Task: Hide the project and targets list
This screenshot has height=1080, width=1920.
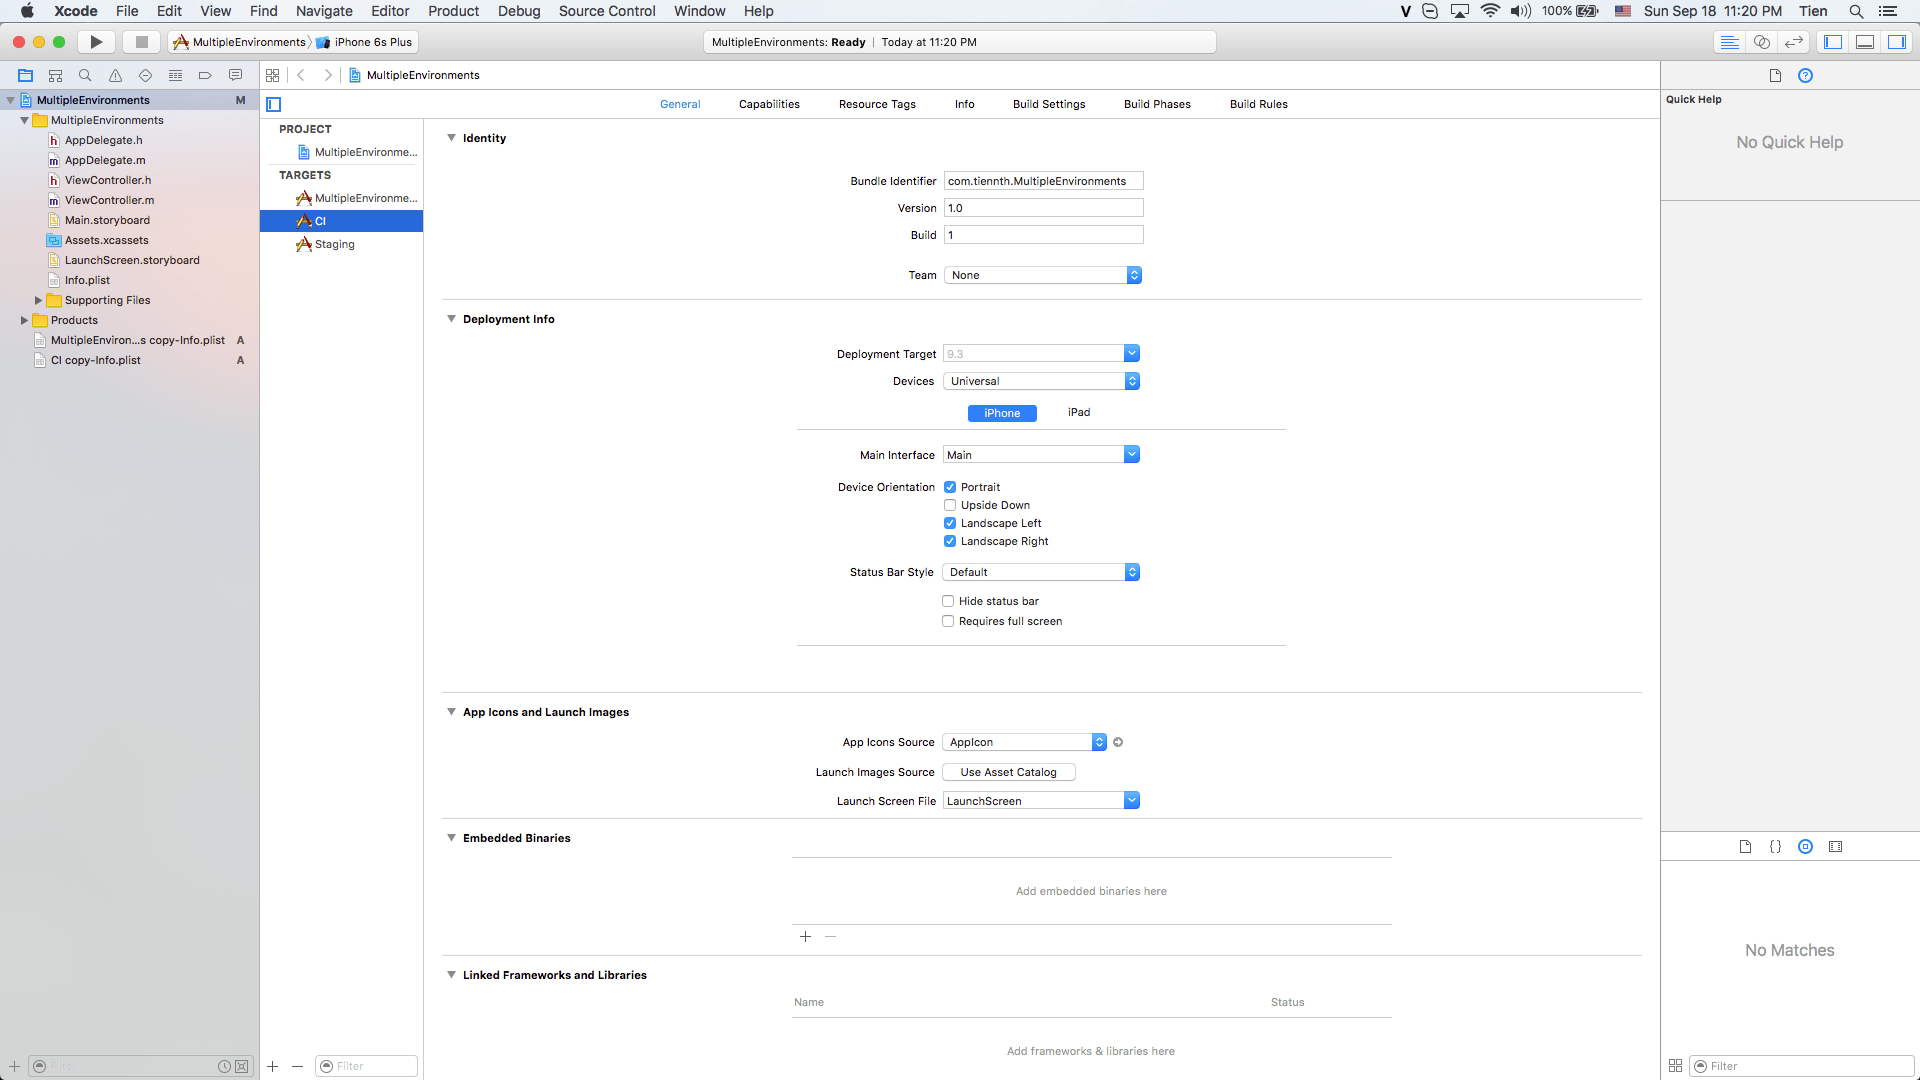Action: click(274, 104)
